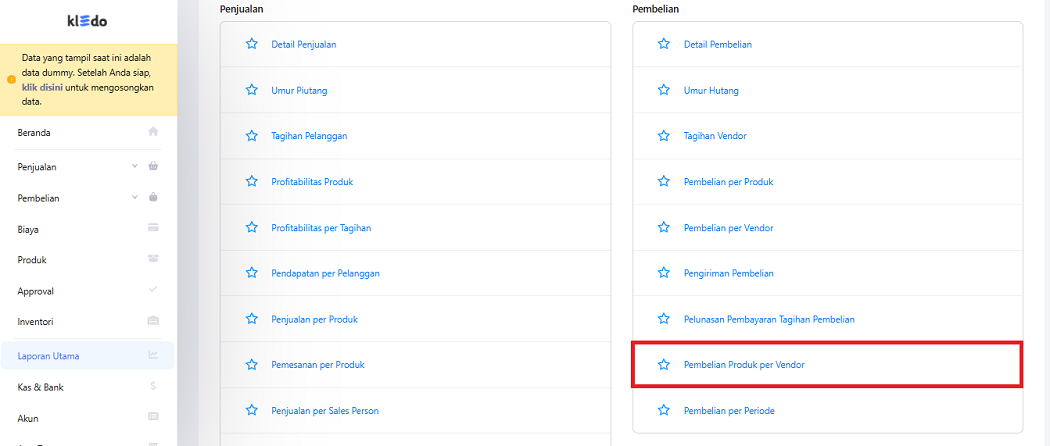Expand the Pembelian sidebar submenu chevron

(135, 197)
